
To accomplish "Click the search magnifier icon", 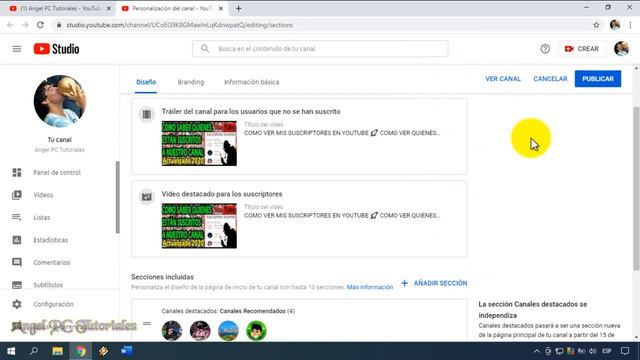I will [205, 49].
